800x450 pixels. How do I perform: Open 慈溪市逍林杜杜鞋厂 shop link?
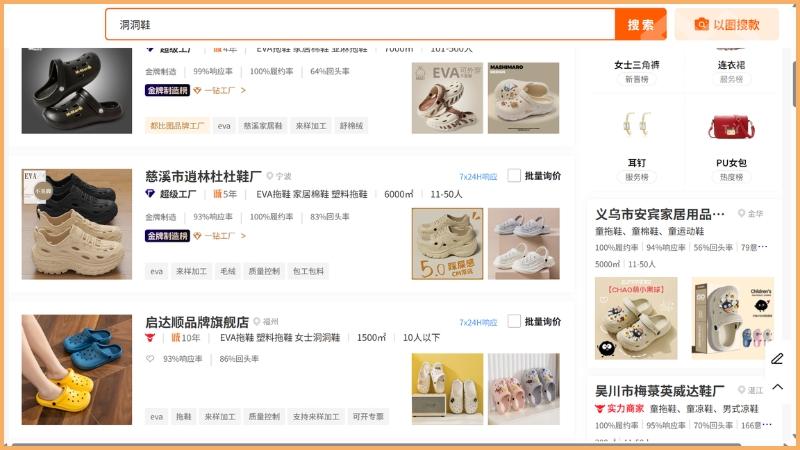click(x=203, y=176)
